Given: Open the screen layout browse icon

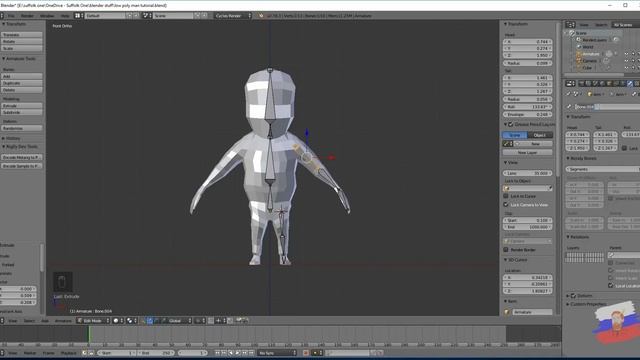Looking at the screenshot, I should (x=78, y=16).
